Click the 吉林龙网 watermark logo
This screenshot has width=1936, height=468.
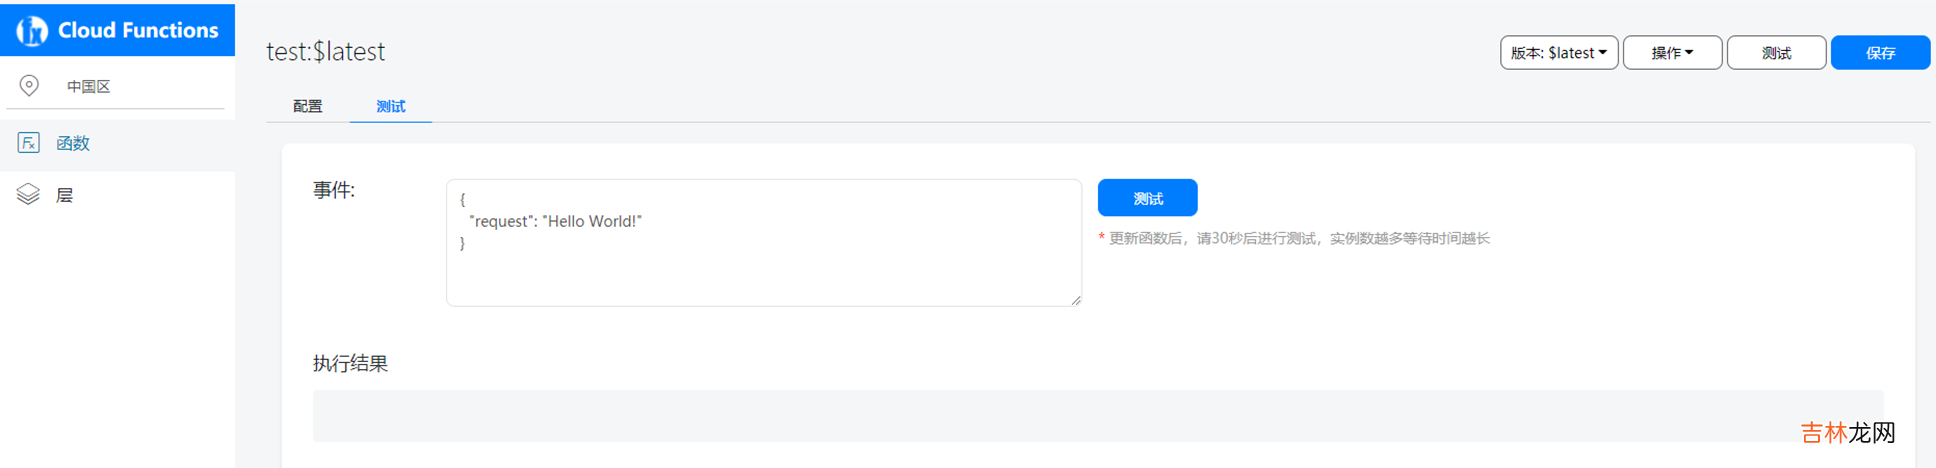pos(1848,432)
